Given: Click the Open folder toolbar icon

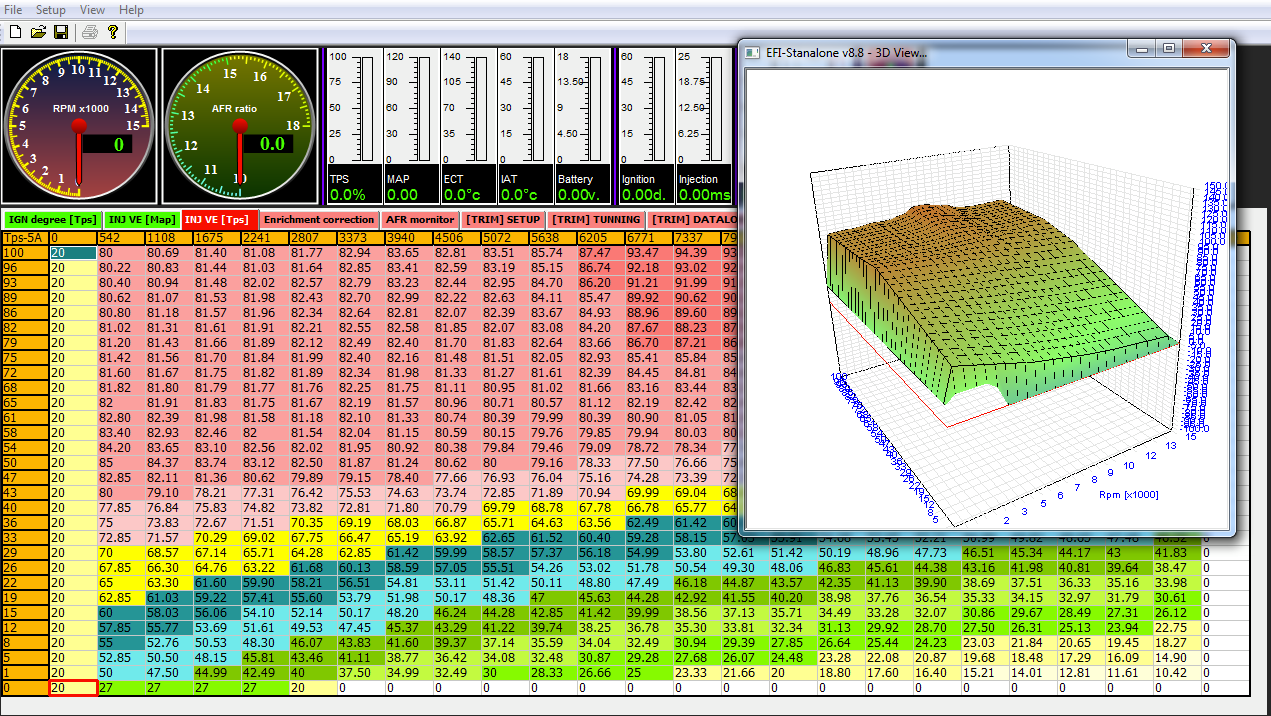Looking at the screenshot, I should coord(38,33).
